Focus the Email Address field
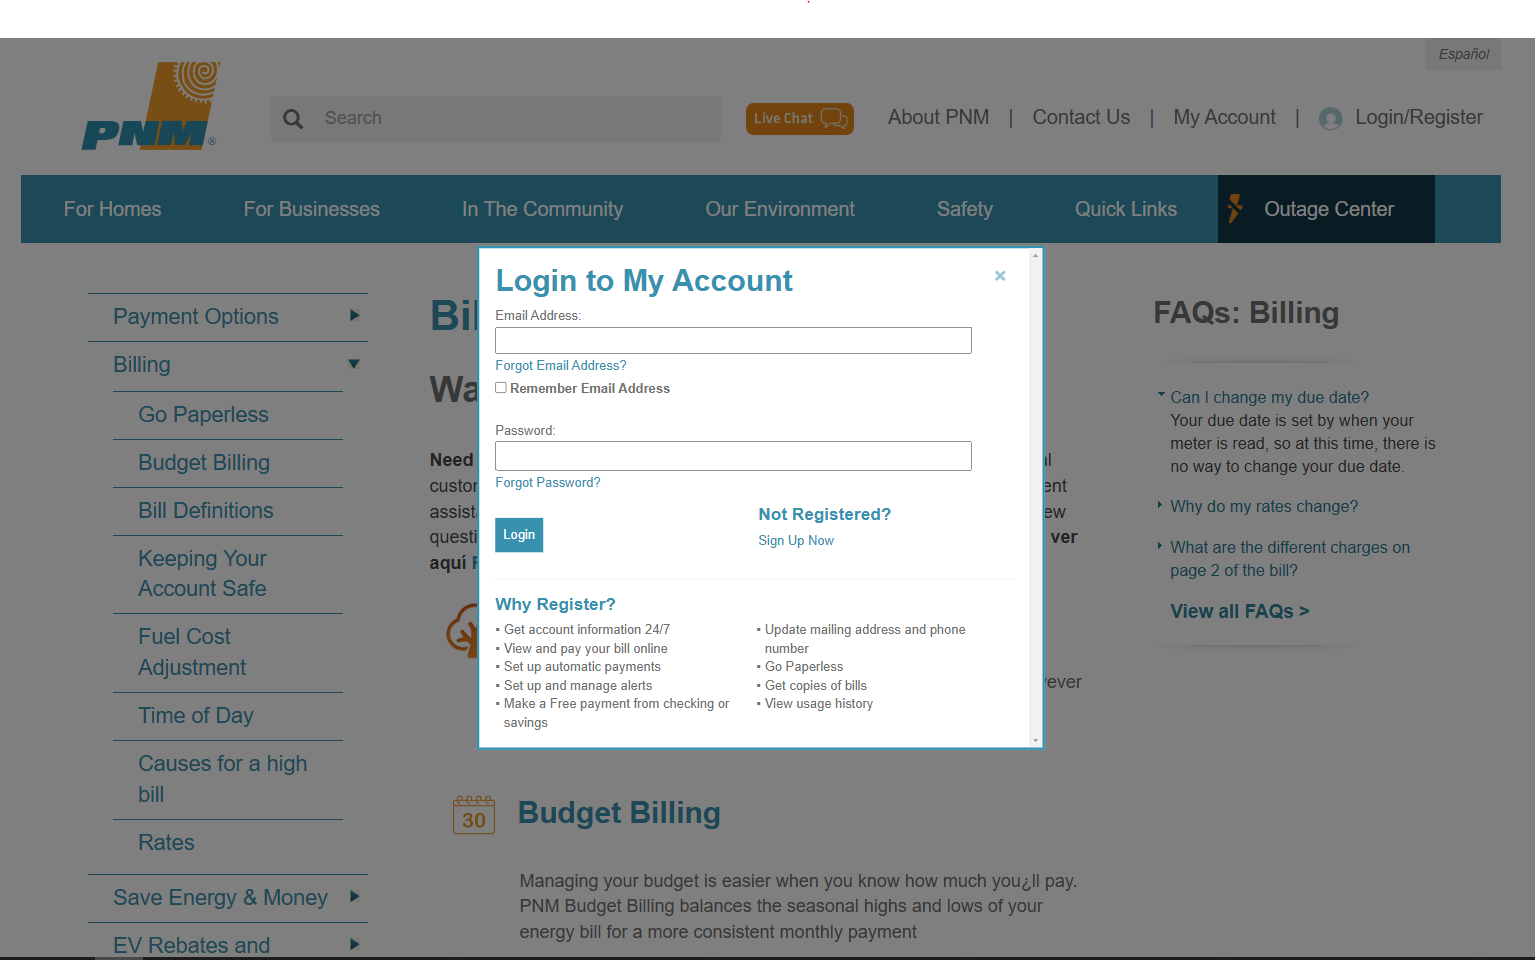 pyautogui.click(x=733, y=340)
